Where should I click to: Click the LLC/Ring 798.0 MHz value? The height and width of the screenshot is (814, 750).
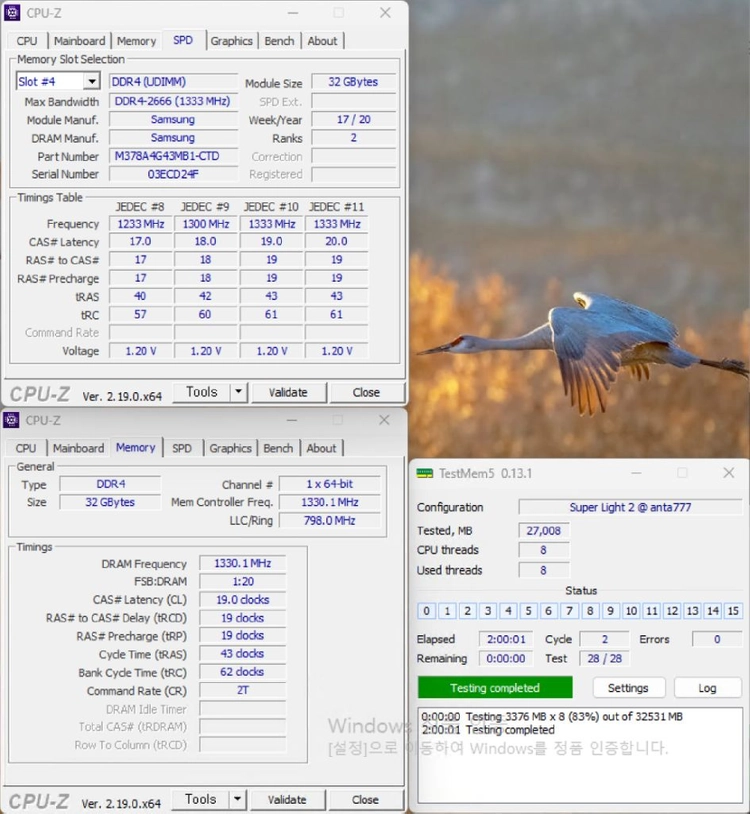[330, 520]
